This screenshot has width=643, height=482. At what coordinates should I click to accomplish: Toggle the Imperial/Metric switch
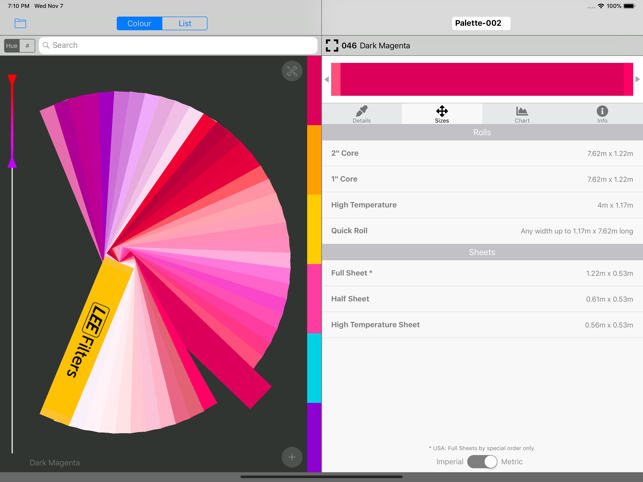(482, 462)
